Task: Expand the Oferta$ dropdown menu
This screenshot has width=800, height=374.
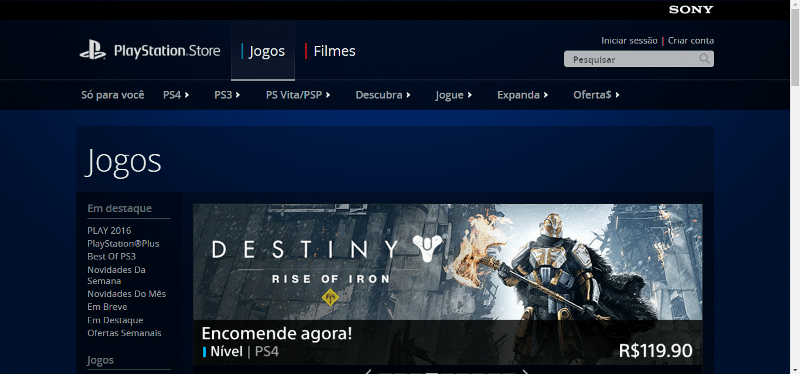Action: point(596,95)
